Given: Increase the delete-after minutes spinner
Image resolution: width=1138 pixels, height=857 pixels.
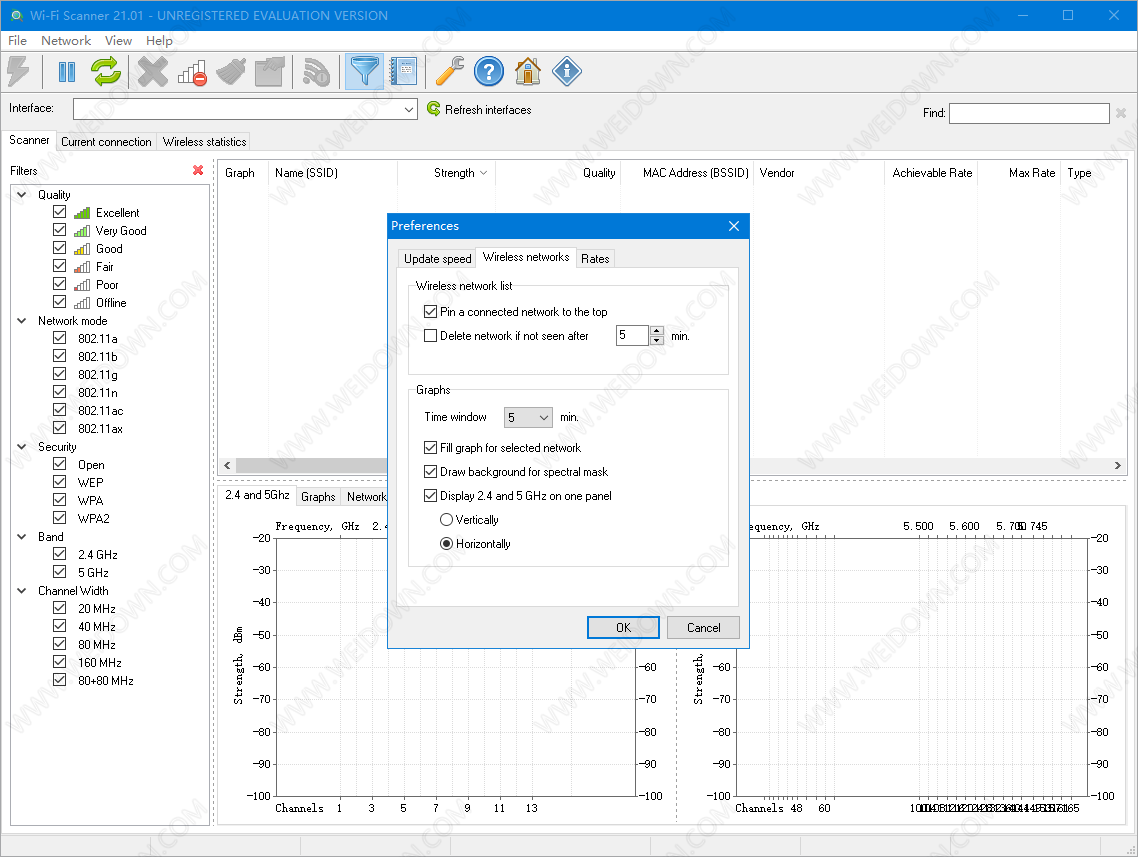Looking at the screenshot, I should pos(657,331).
